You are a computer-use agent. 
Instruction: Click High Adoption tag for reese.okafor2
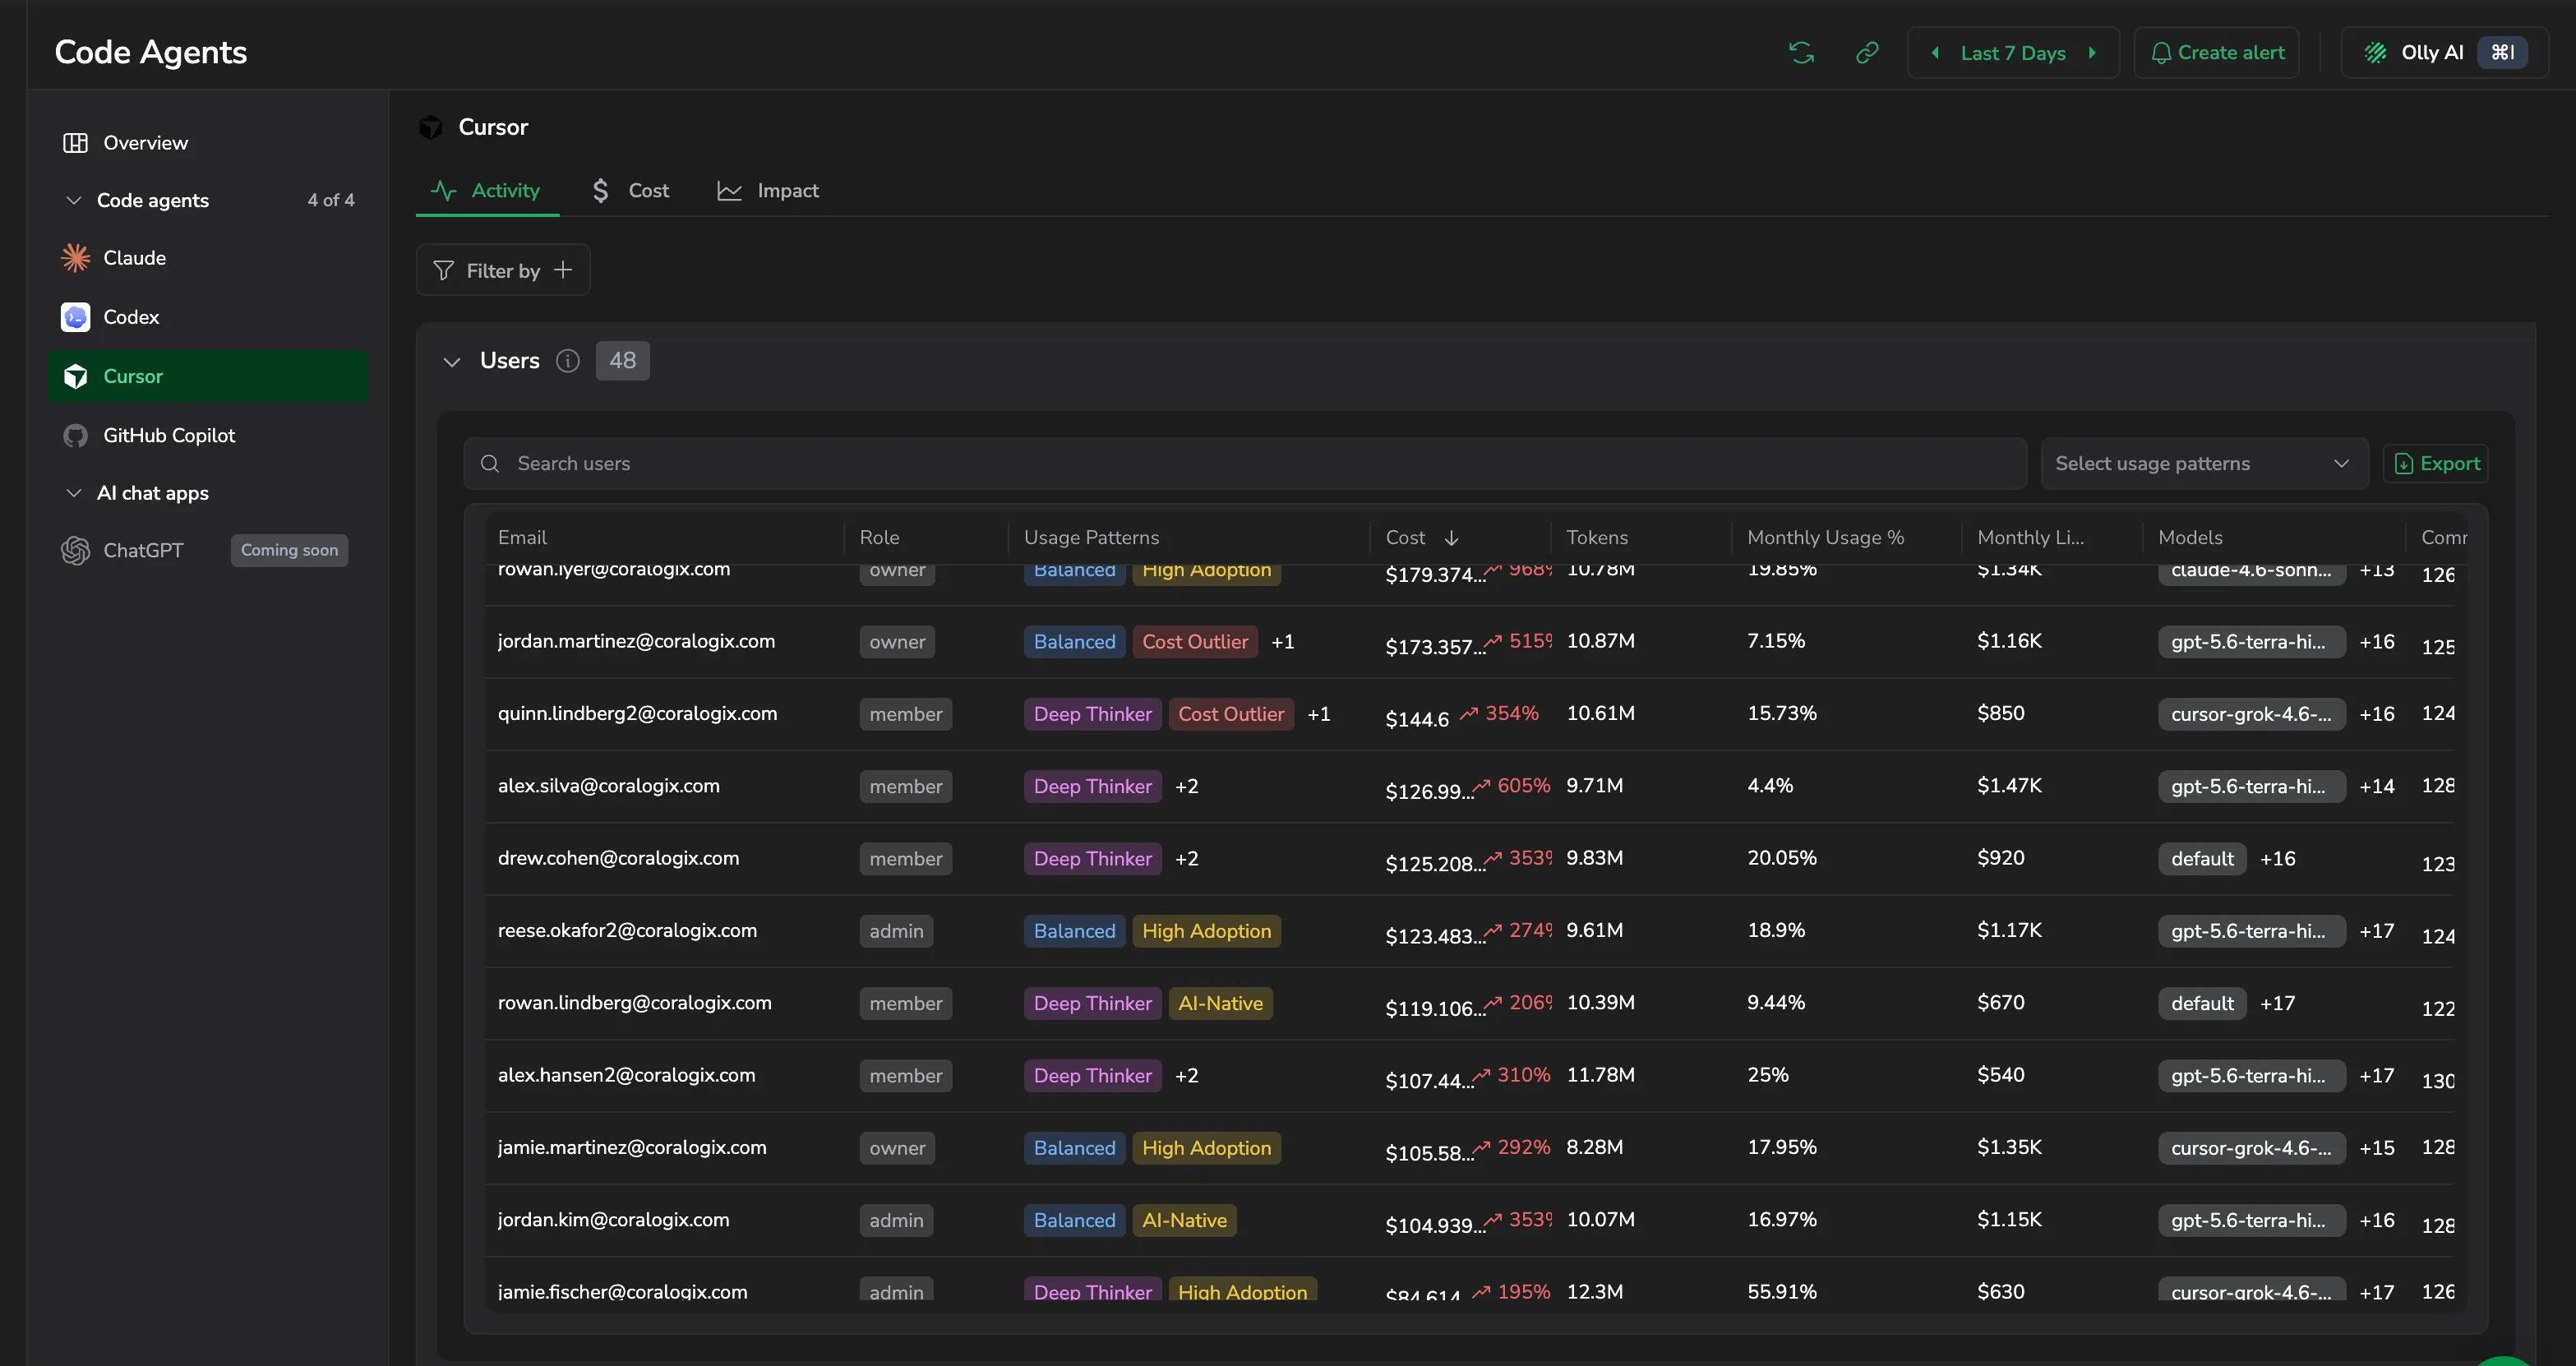click(x=1206, y=931)
